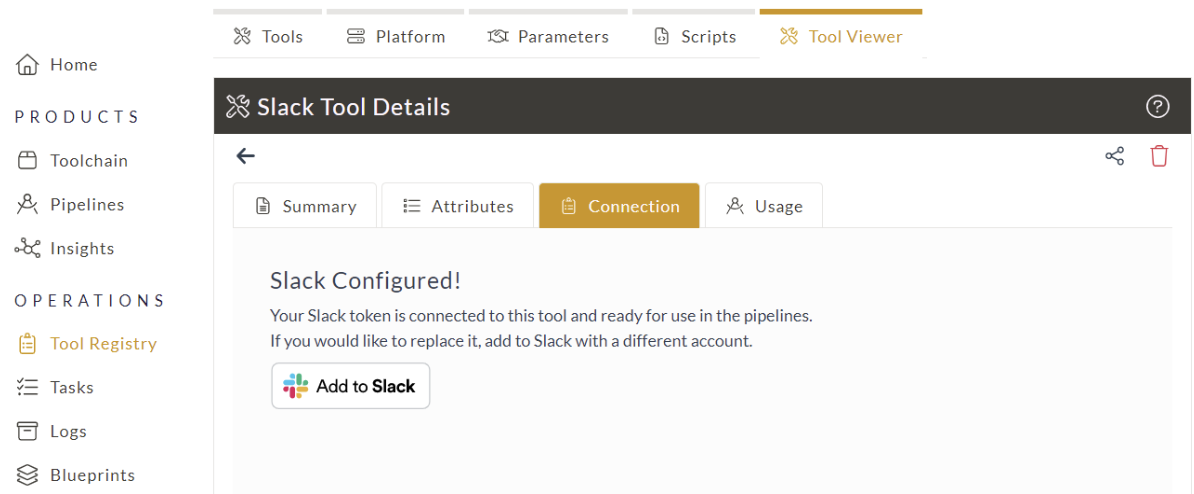The height and width of the screenshot is (494, 1194).
Task: Click the Pipelines compass icon
Action: tap(27, 204)
